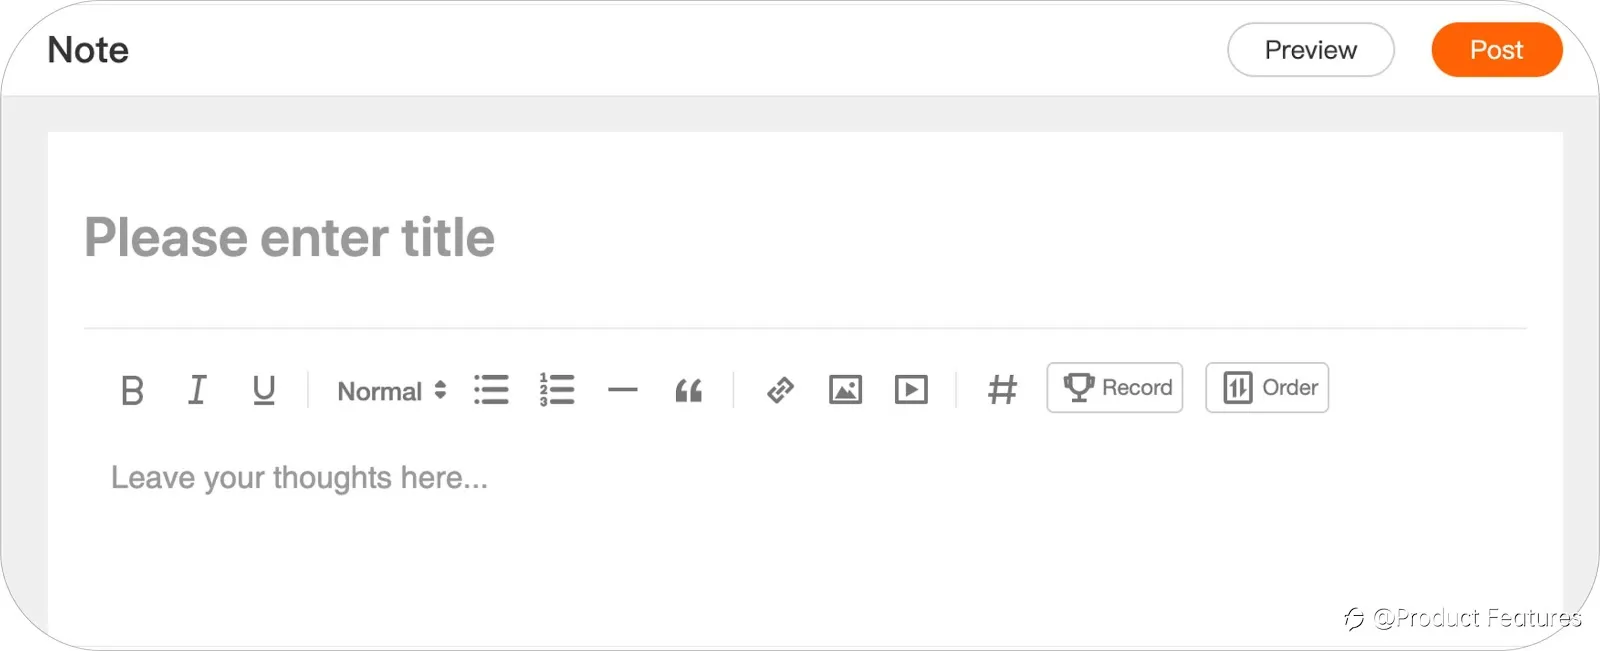The image size is (1600, 651).
Task: Insert a horizontal divider line
Action: point(622,390)
